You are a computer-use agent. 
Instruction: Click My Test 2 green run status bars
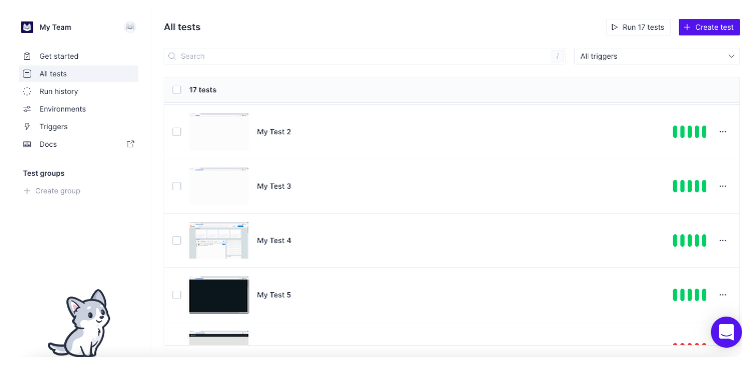tap(689, 131)
